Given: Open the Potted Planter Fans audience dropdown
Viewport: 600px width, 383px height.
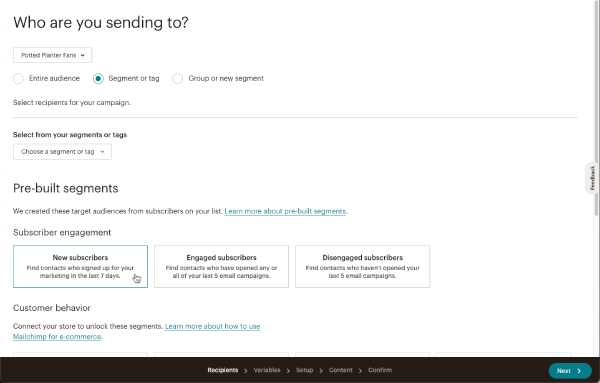Looking at the screenshot, I should coord(52,55).
